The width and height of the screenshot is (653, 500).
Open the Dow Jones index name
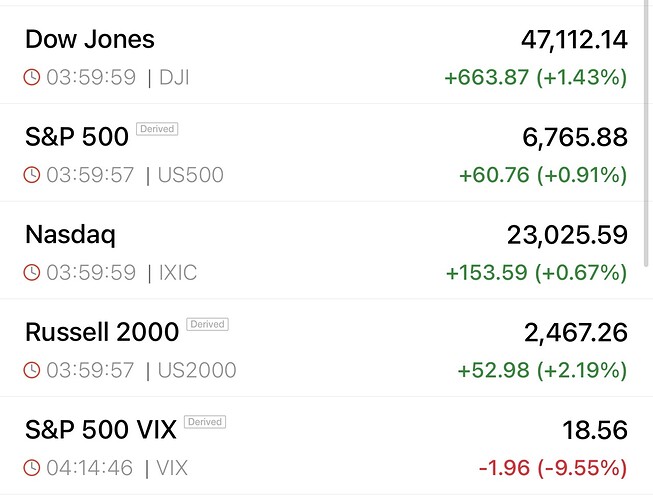89,40
